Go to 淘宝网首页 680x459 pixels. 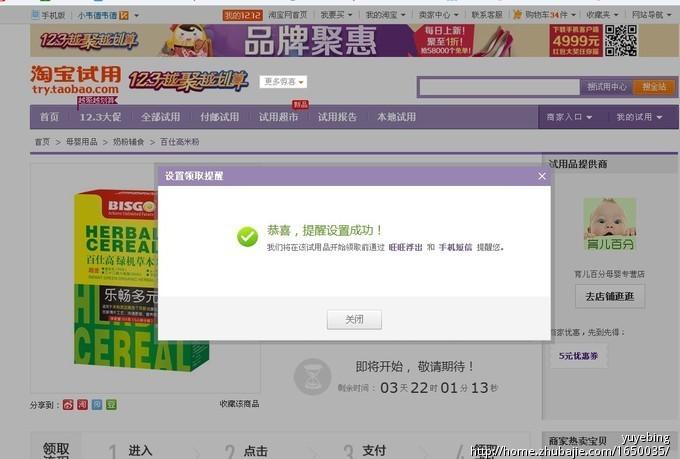point(288,15)
